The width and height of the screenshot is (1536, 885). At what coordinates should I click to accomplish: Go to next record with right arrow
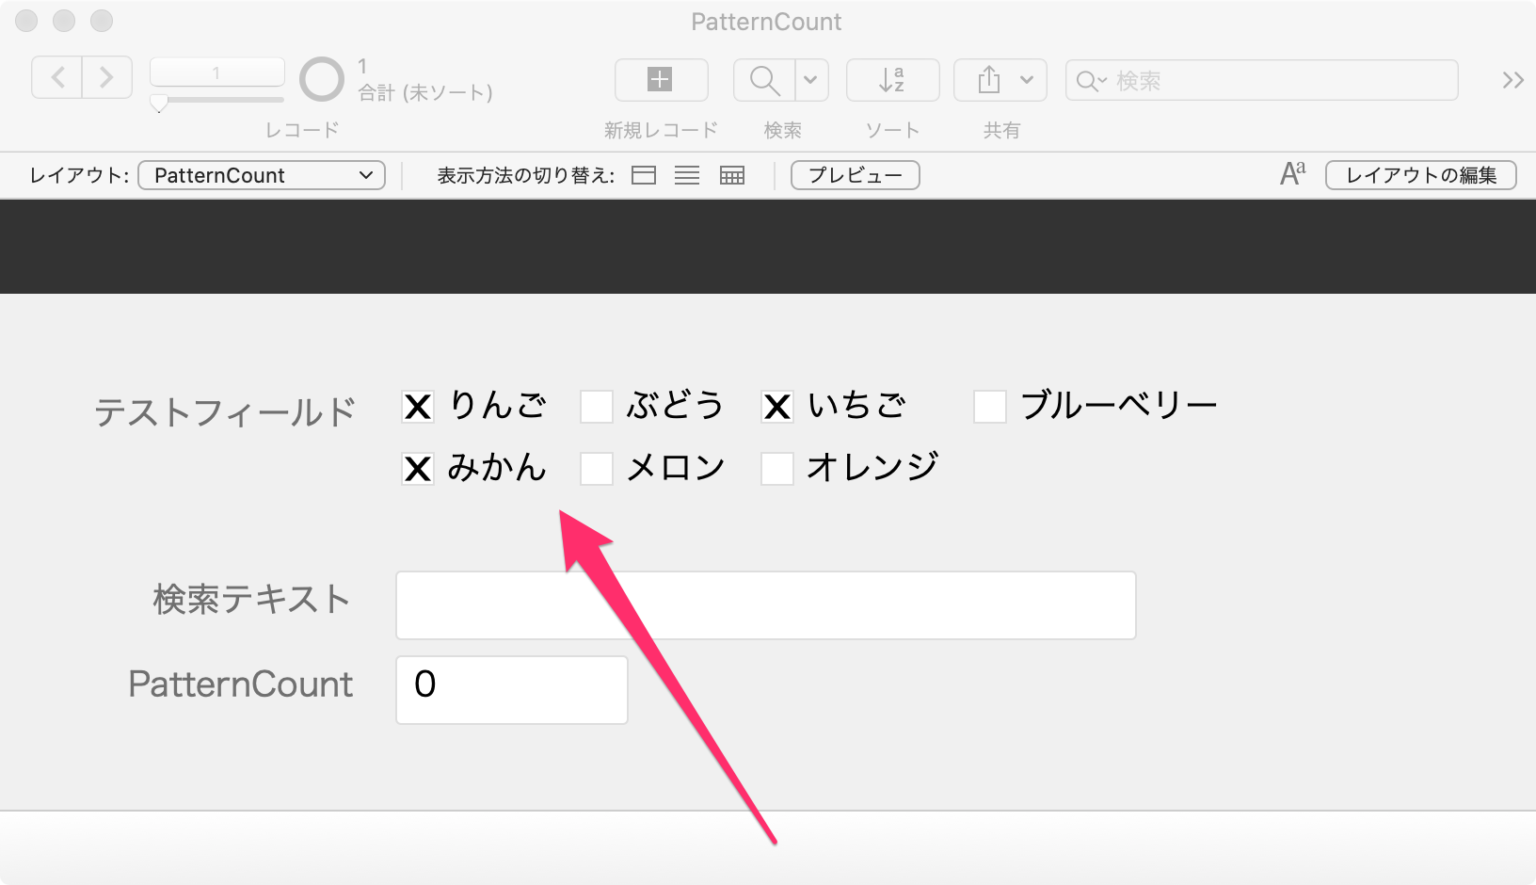[x=106, y=77]
